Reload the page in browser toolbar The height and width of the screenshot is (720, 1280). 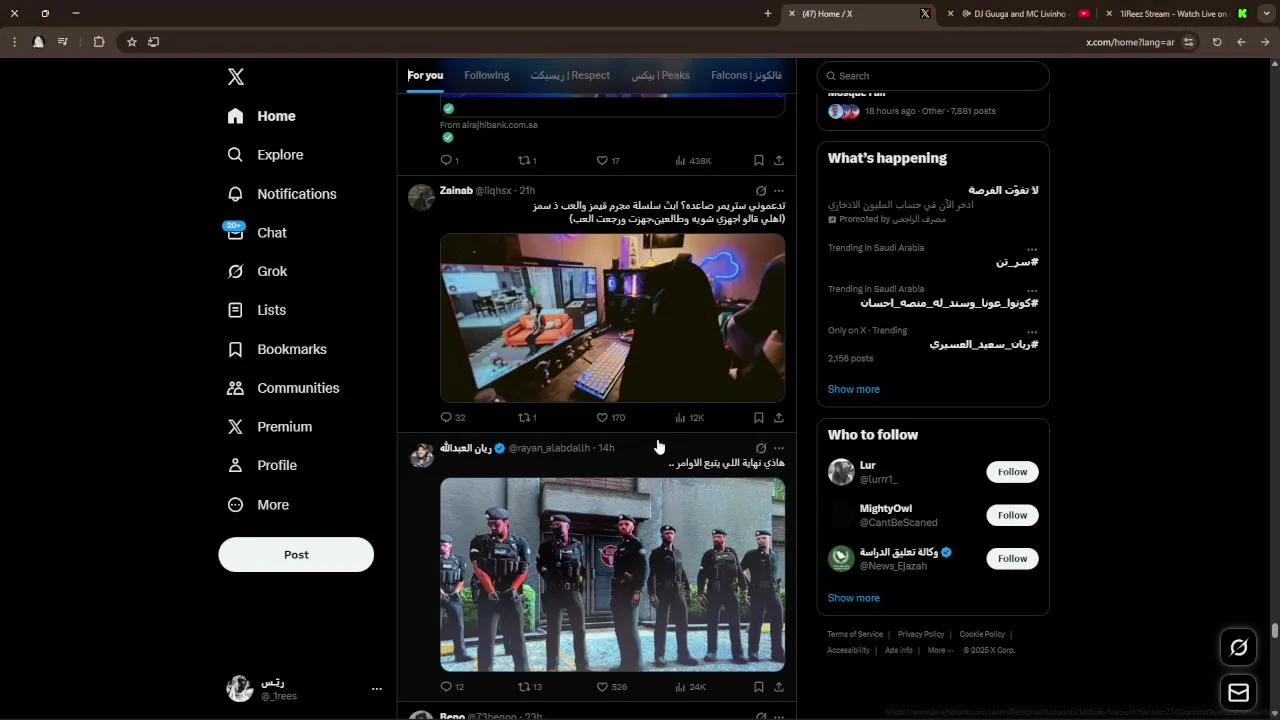[x=1217, y=42]
